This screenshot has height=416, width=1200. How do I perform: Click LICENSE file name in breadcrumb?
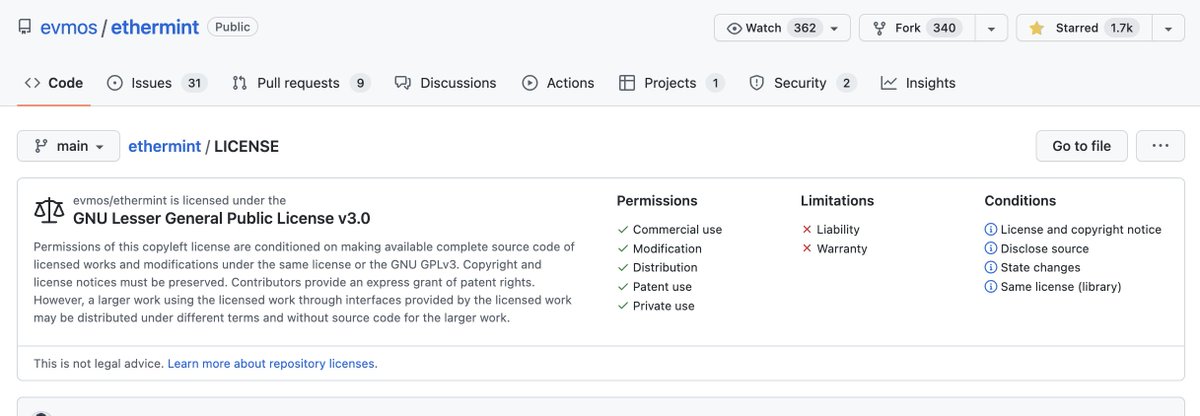coord(246,146)
